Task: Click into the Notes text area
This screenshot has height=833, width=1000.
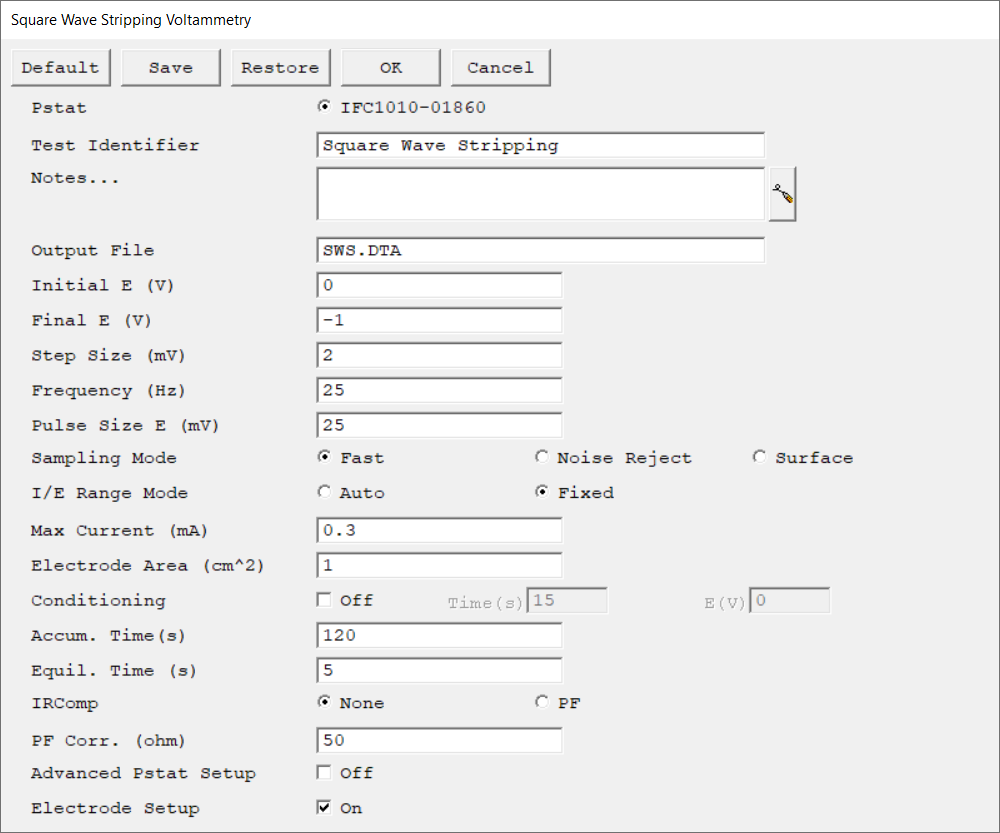Action: [541, 194]
